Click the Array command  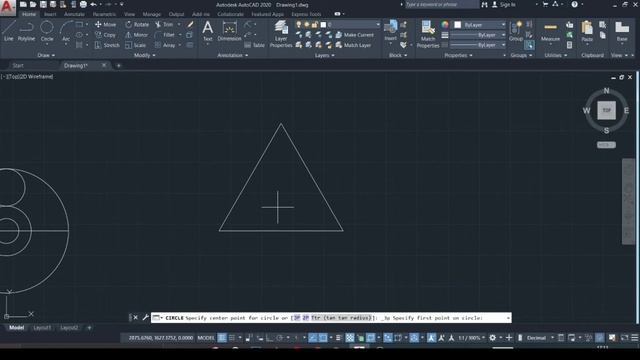pos(165,45)
